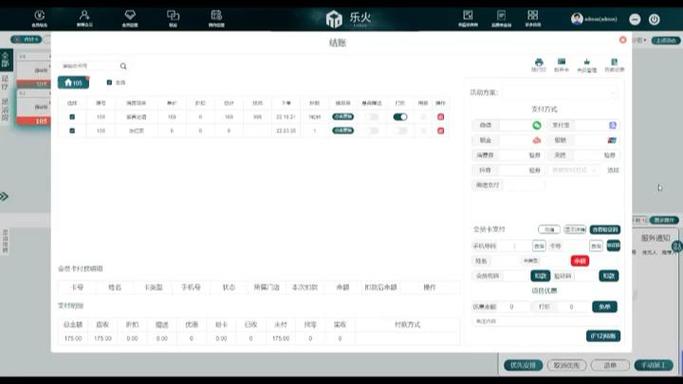Image resolution: width=683 pixels, height=384 pixels.
Task: Click the cube logo at the top center
Action: 334,19
